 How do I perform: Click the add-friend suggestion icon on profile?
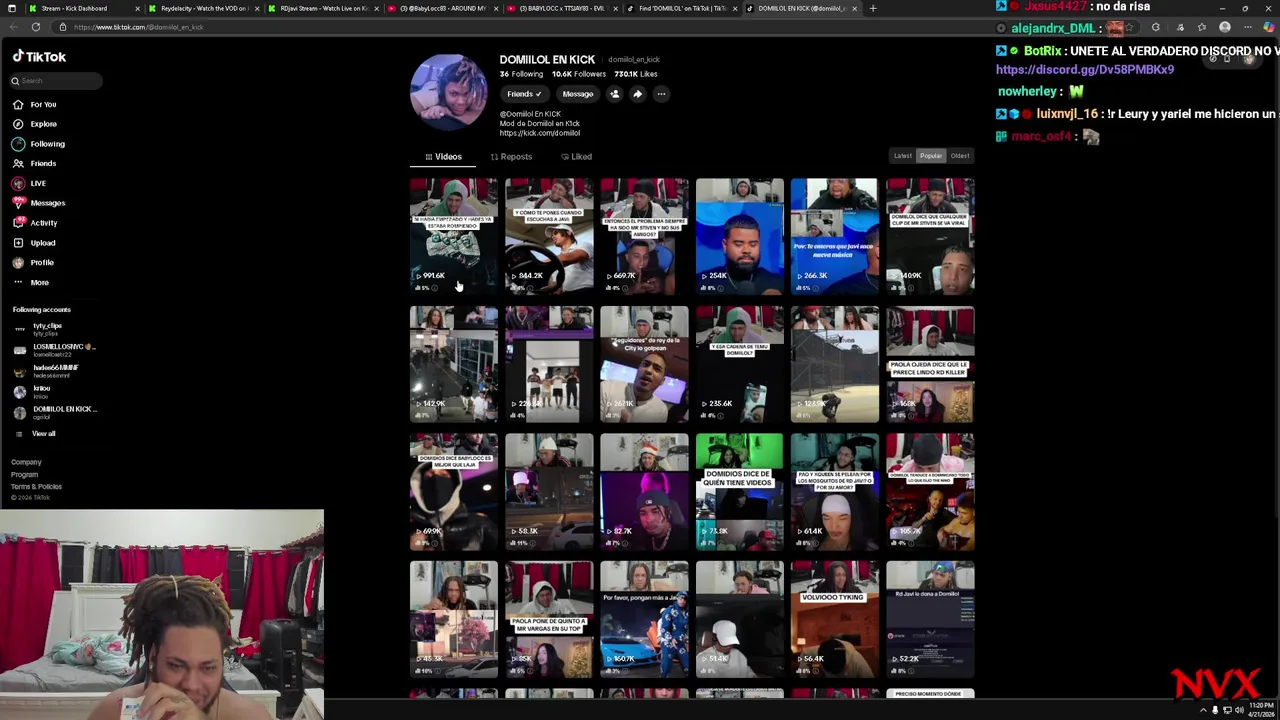[x=615, y=94]
